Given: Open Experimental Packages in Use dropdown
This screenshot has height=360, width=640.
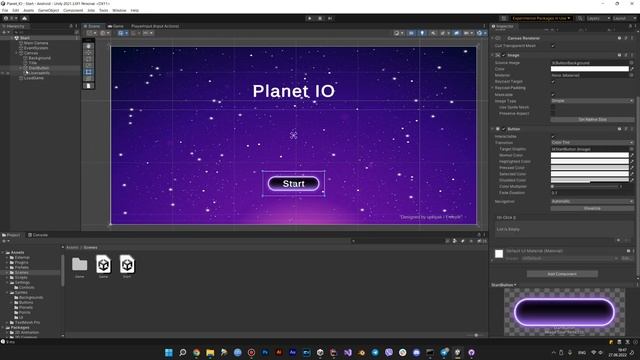Looking at the screenshot, I should tap(541, 18).
